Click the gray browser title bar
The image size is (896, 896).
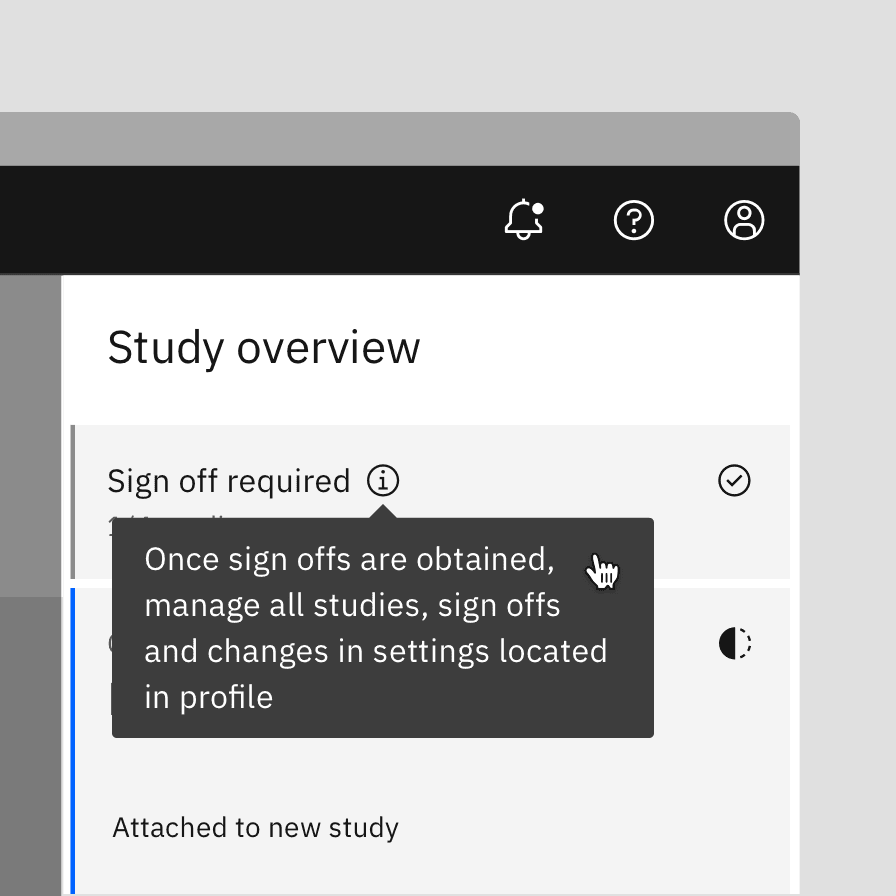400,139
